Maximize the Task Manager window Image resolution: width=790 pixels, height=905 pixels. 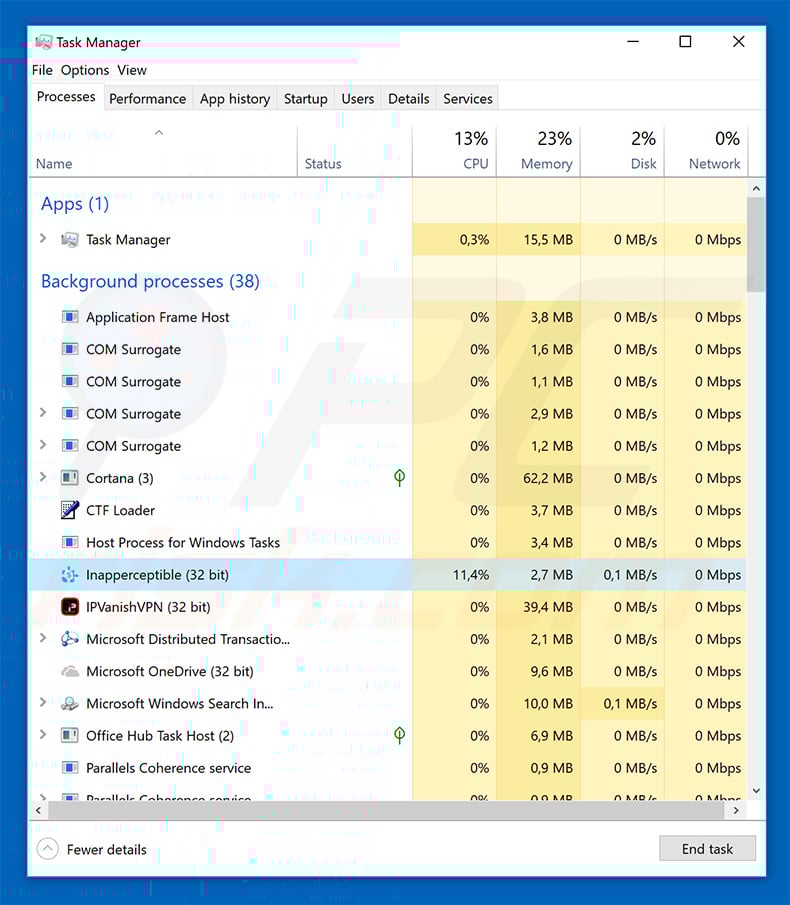(685, 42)
